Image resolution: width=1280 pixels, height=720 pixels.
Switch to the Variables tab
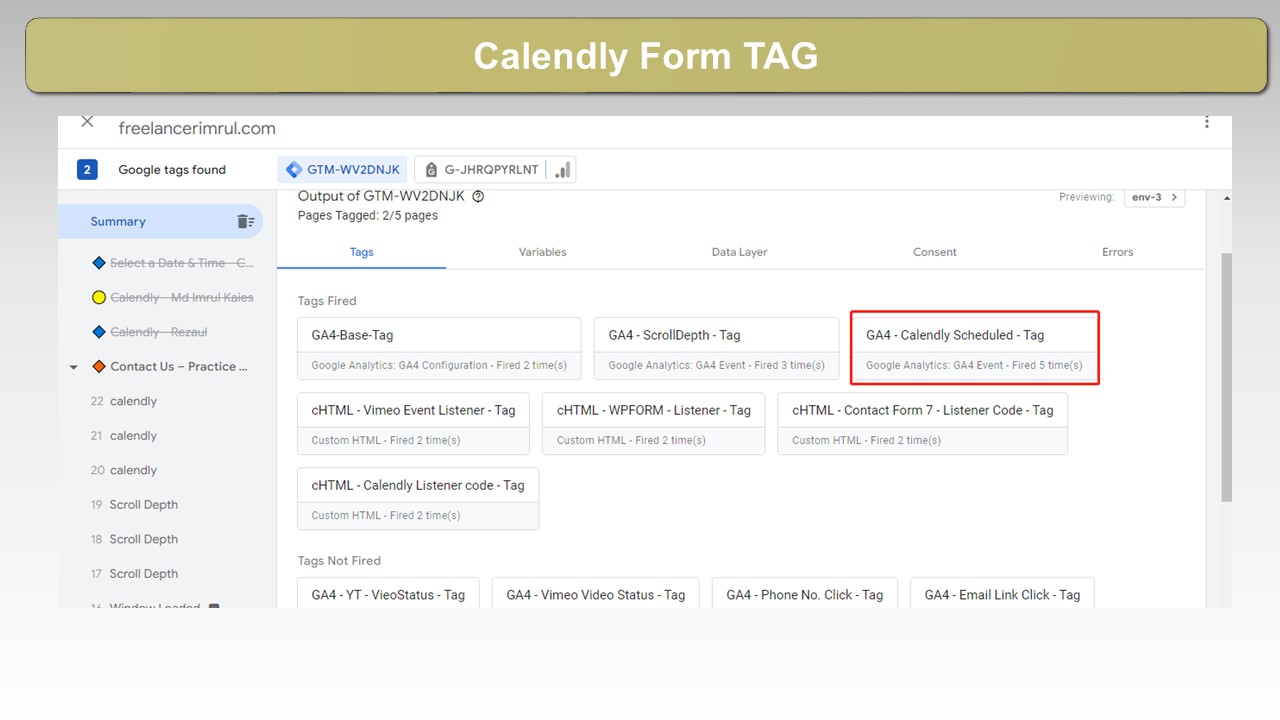click(543, 252)
